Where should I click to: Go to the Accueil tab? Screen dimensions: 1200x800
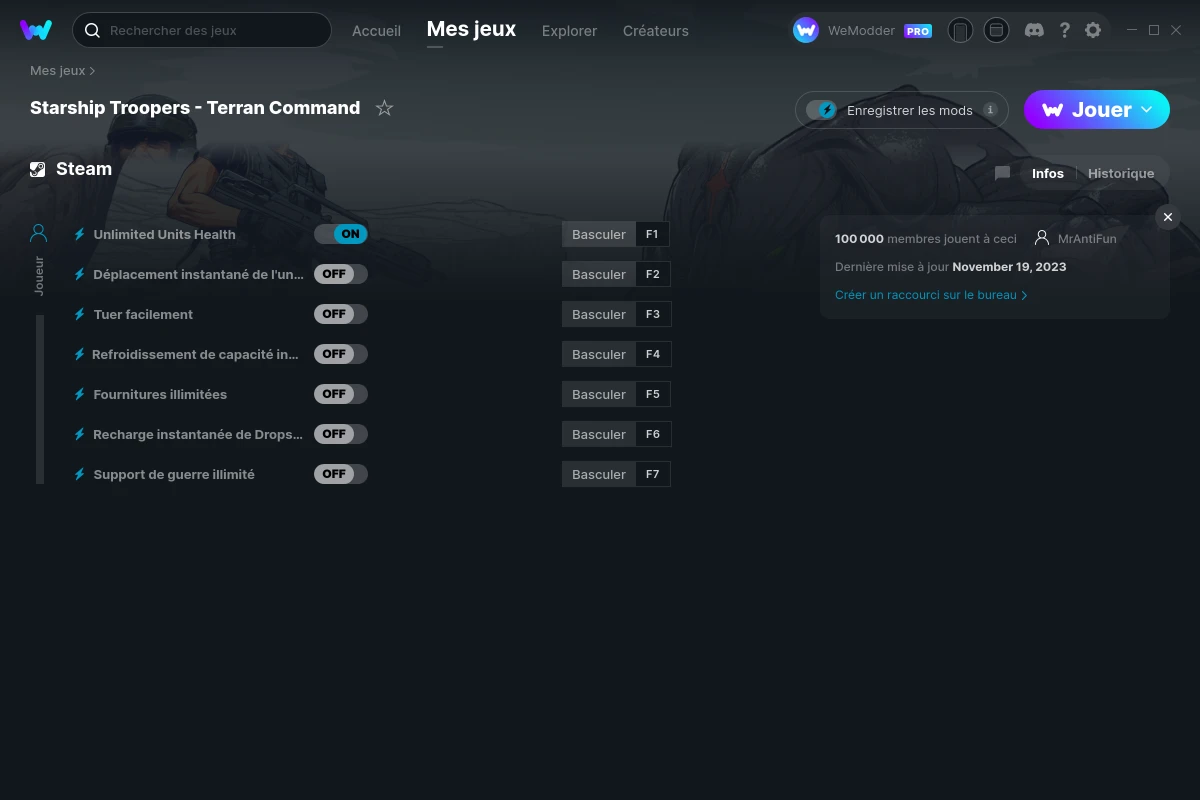click(x=376, y=31)
